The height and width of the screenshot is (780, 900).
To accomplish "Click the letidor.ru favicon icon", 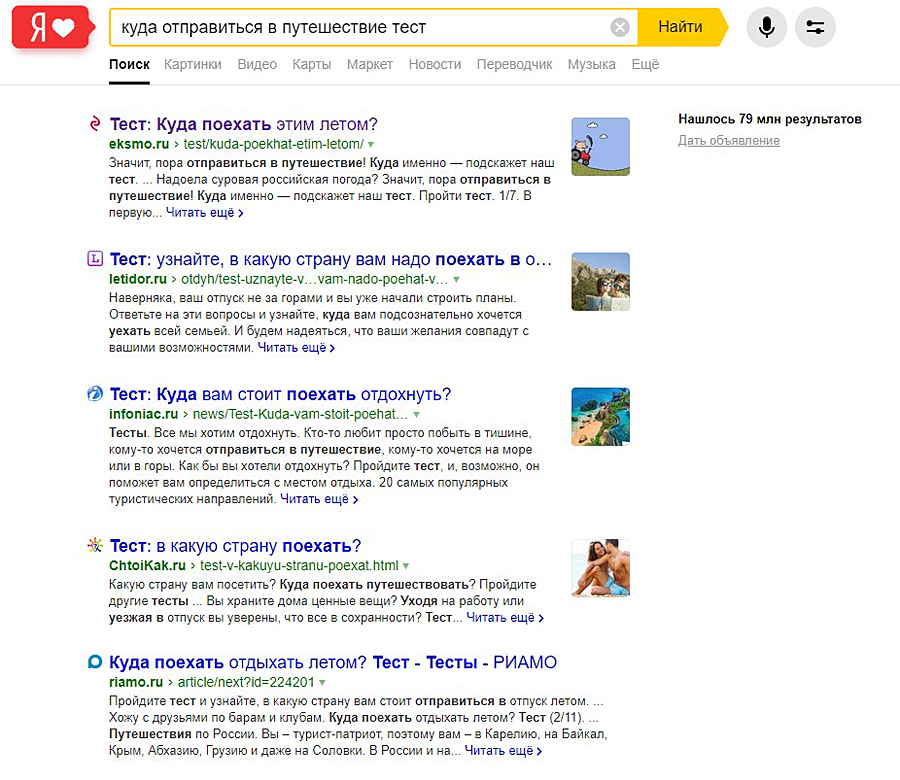I will (95, 259).
